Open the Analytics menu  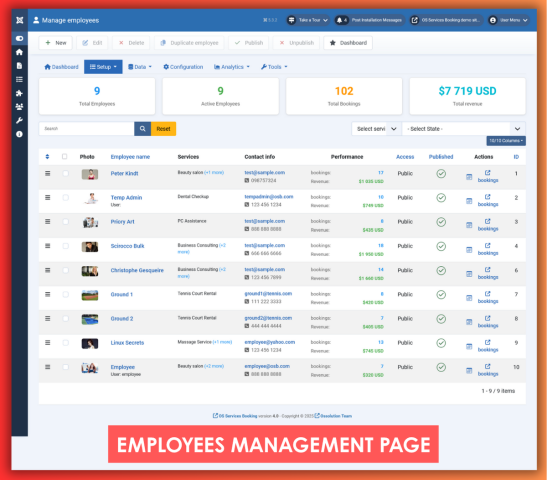(x=232, y=67)
